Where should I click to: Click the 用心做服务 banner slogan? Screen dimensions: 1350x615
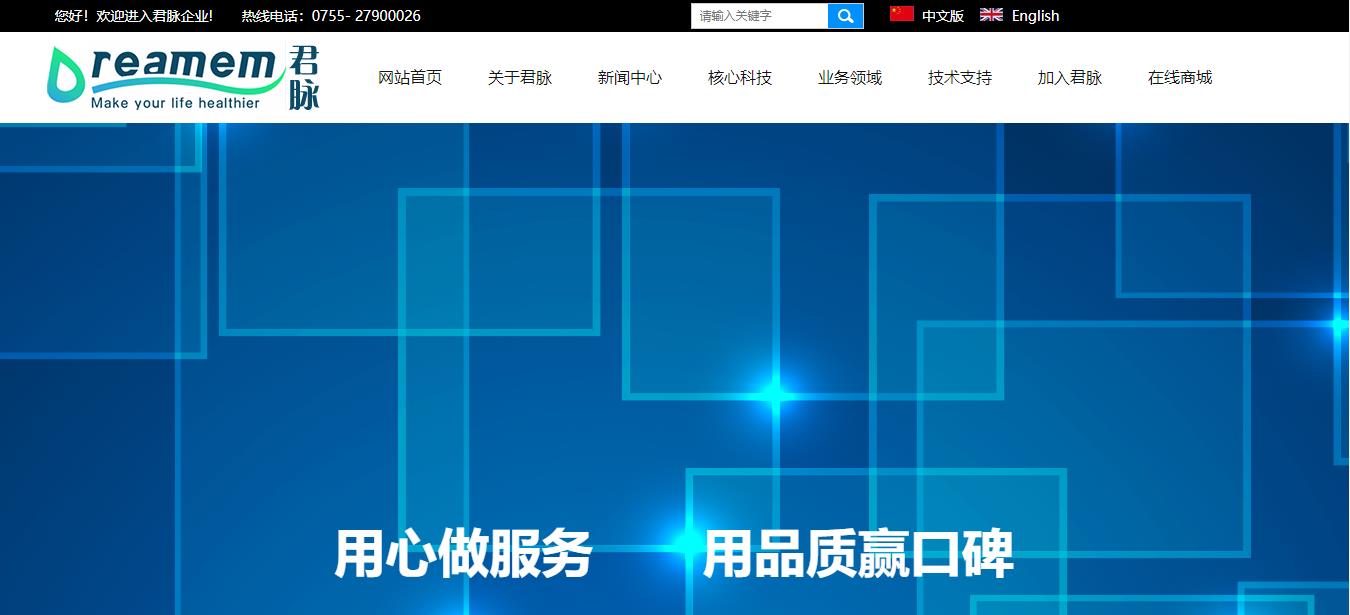[463, 554]
